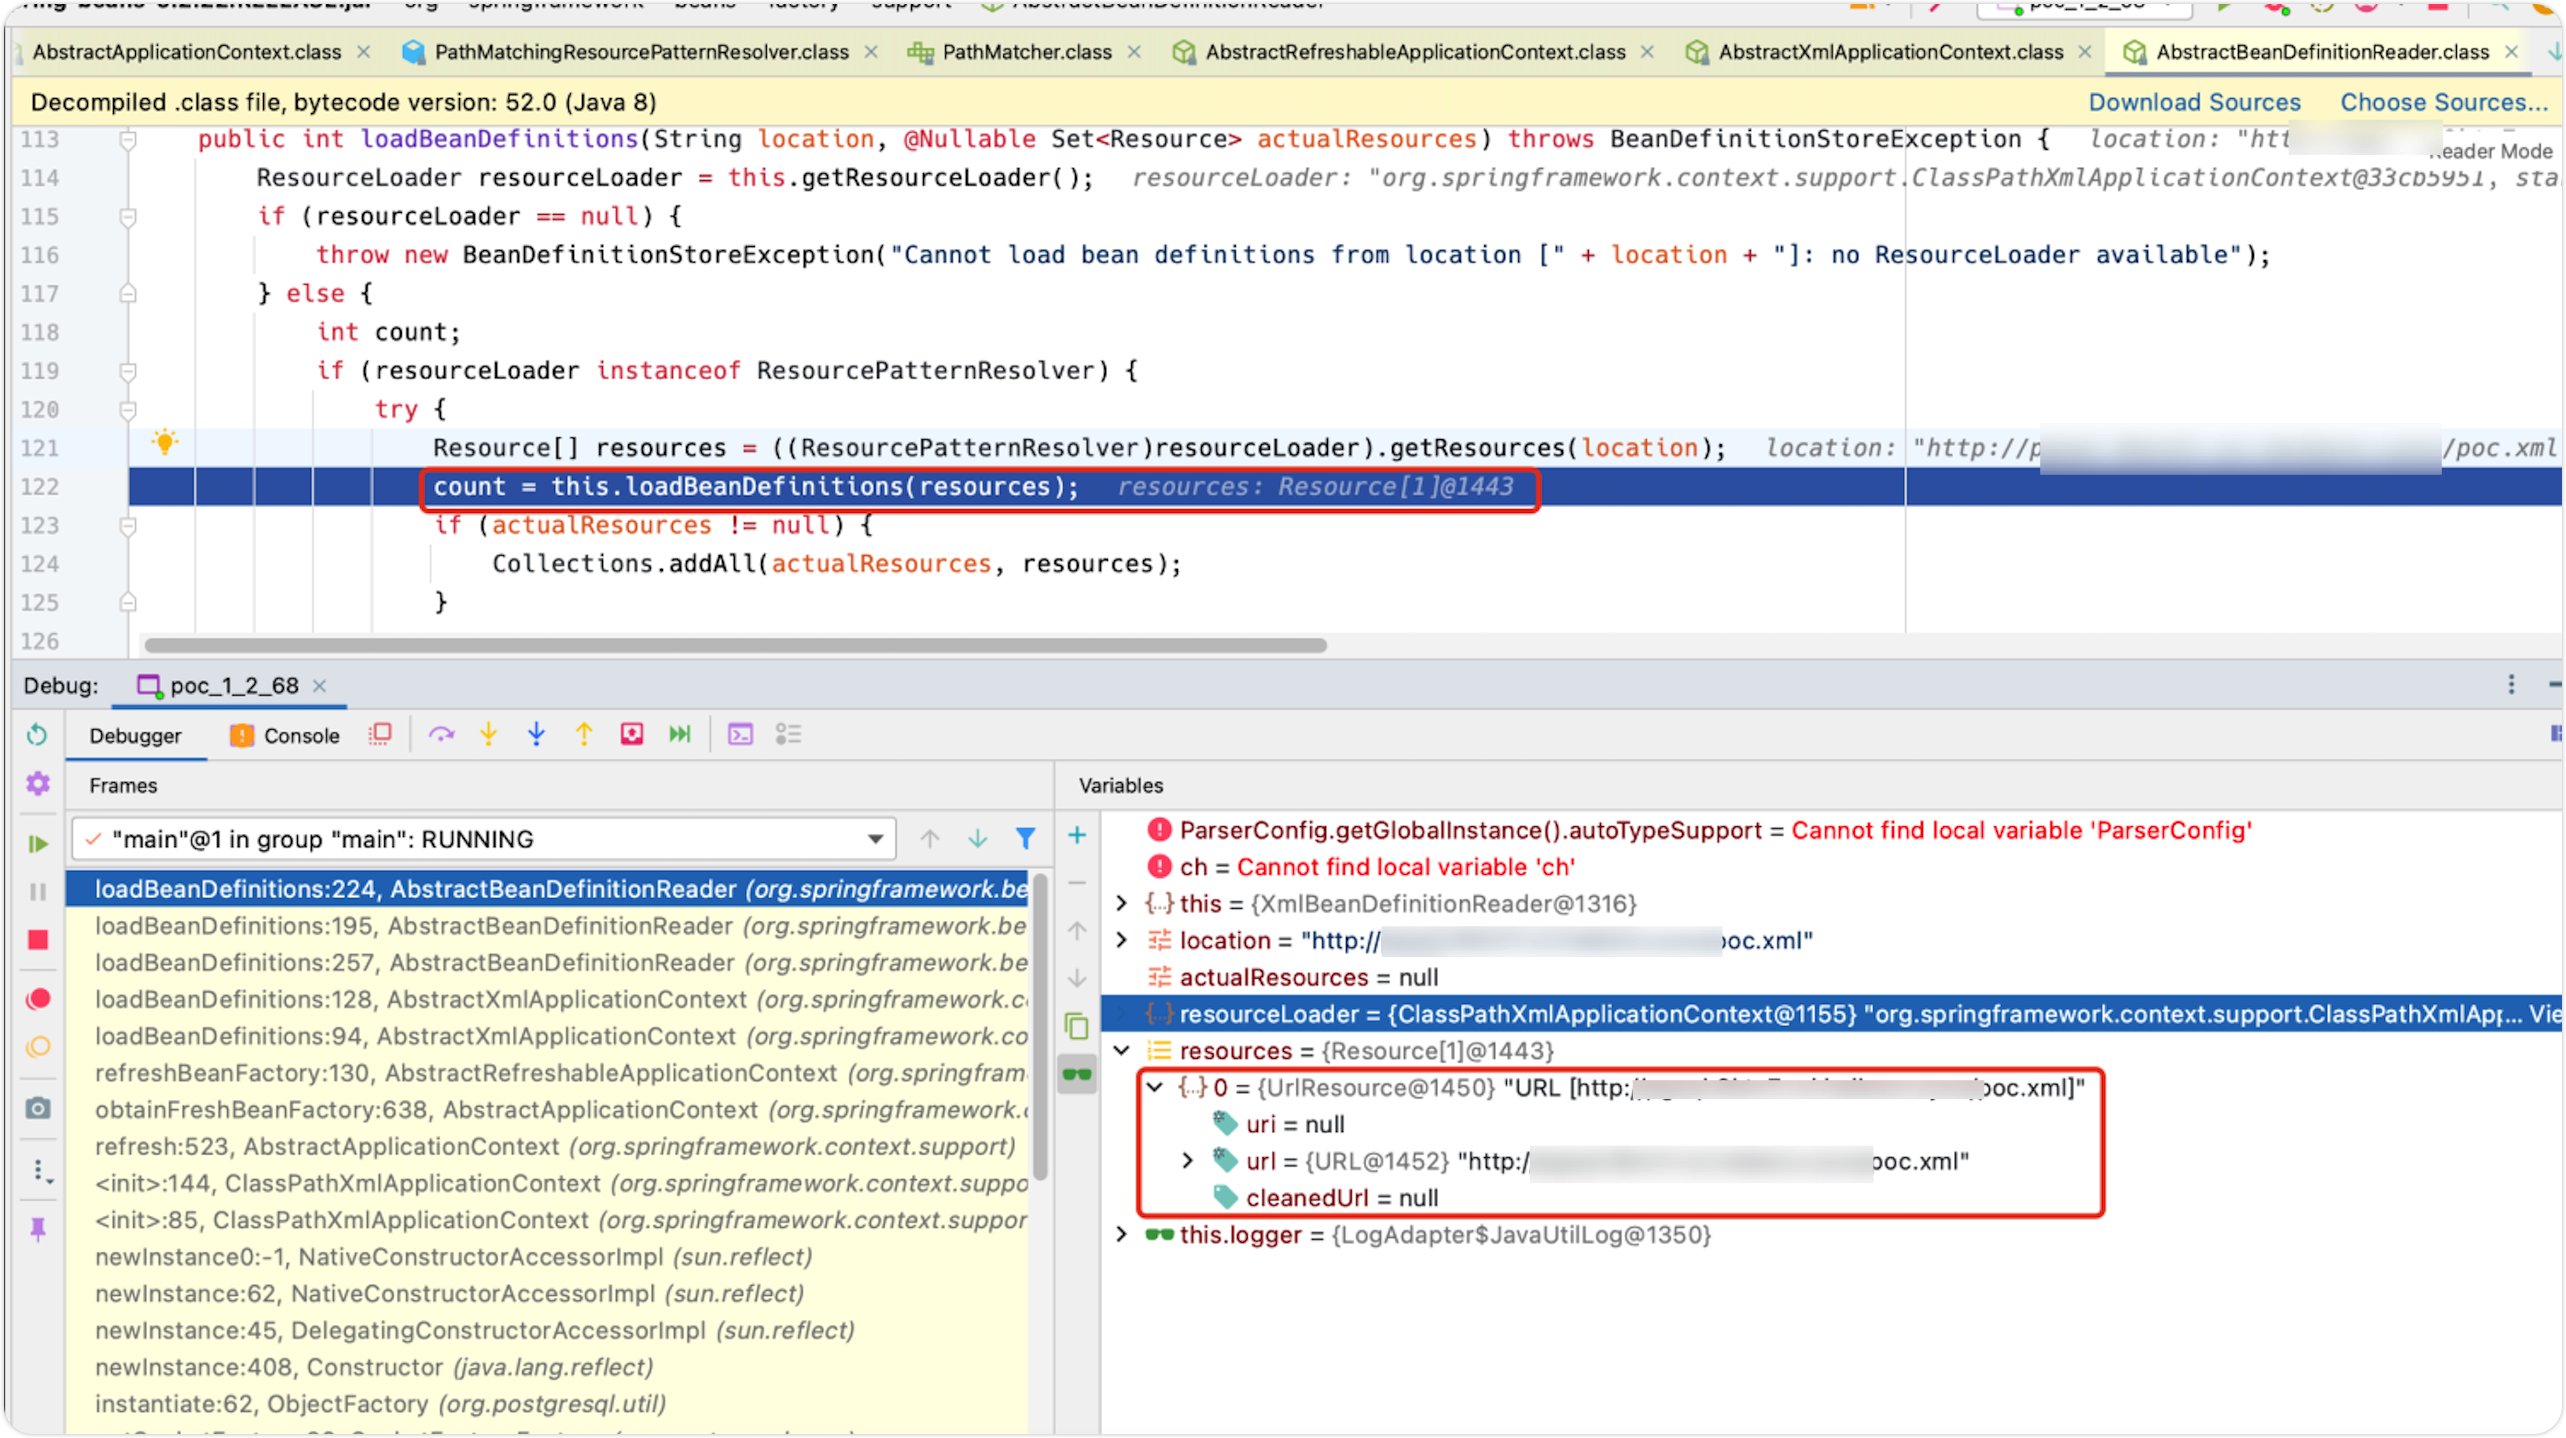Image resolution: width=2566 pixels, height=1438 pixels.
Task: Toggle Mute Breakpoints icon
Action: (38, 1047)
